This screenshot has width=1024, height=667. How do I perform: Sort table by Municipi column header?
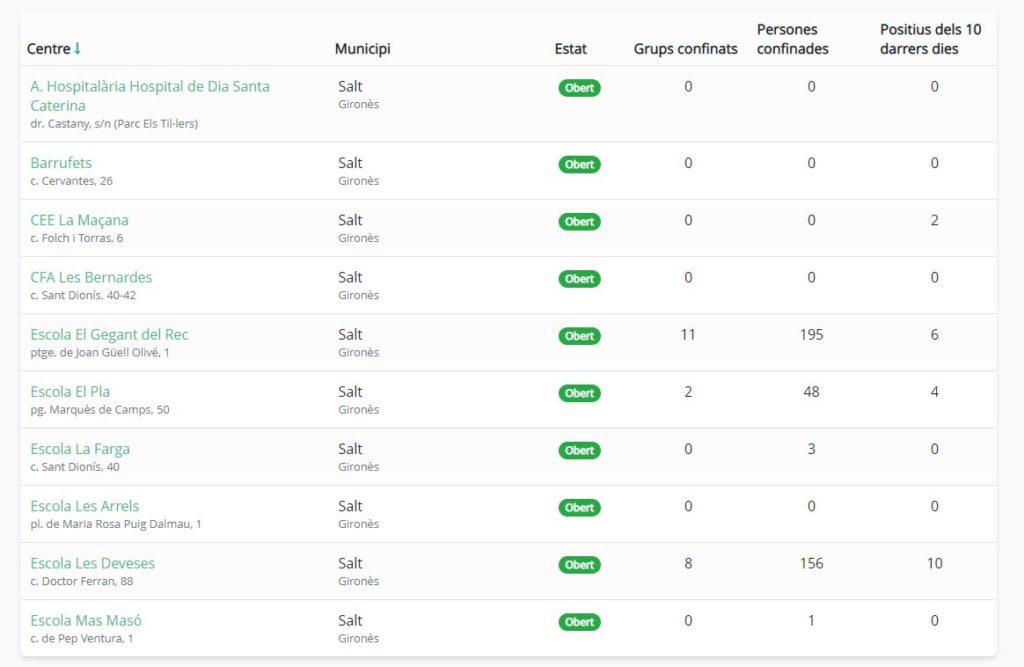(362, 49)
